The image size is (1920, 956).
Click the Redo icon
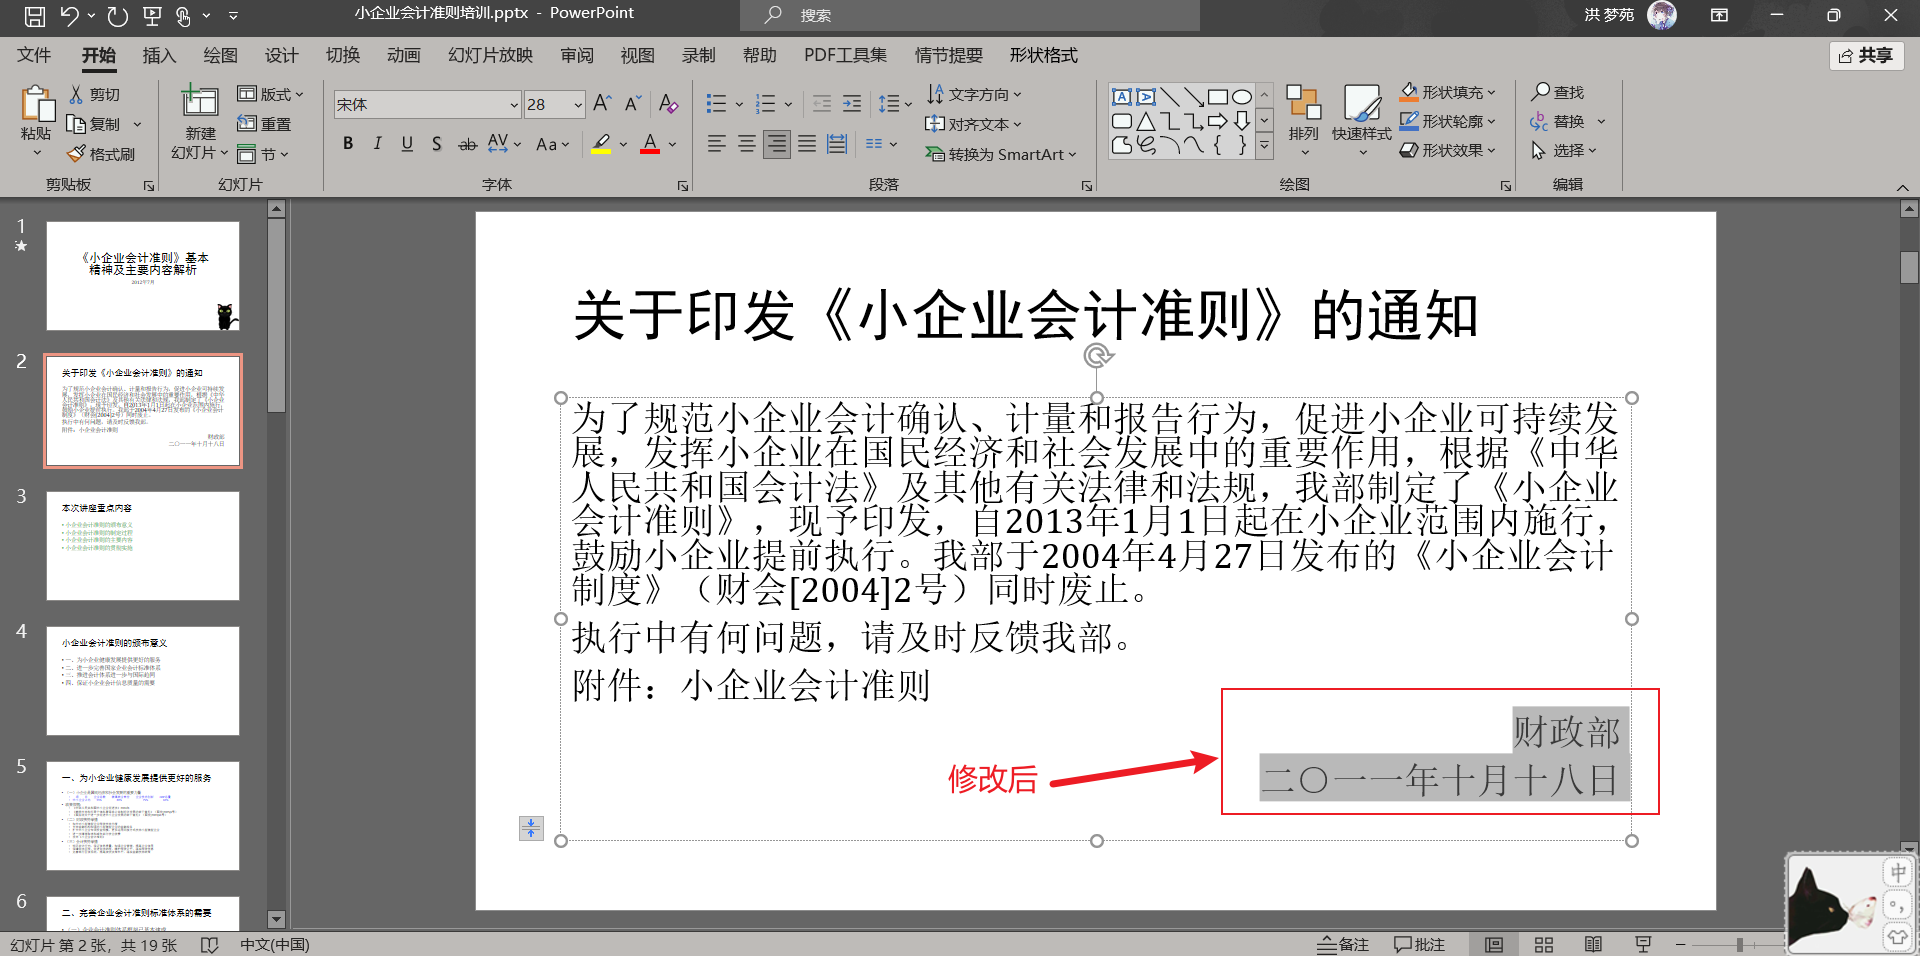pyautogui.click(x=117, y=15)
